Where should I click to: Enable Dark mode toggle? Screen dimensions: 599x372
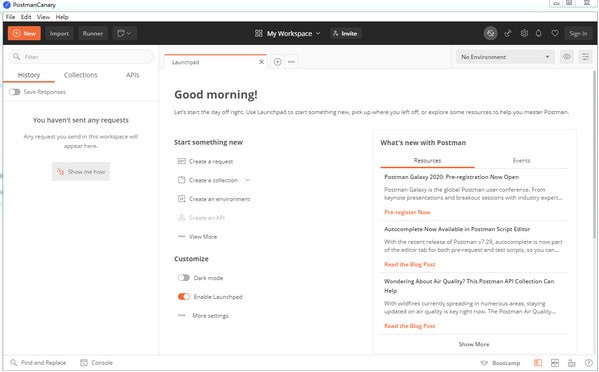(184, 278)
